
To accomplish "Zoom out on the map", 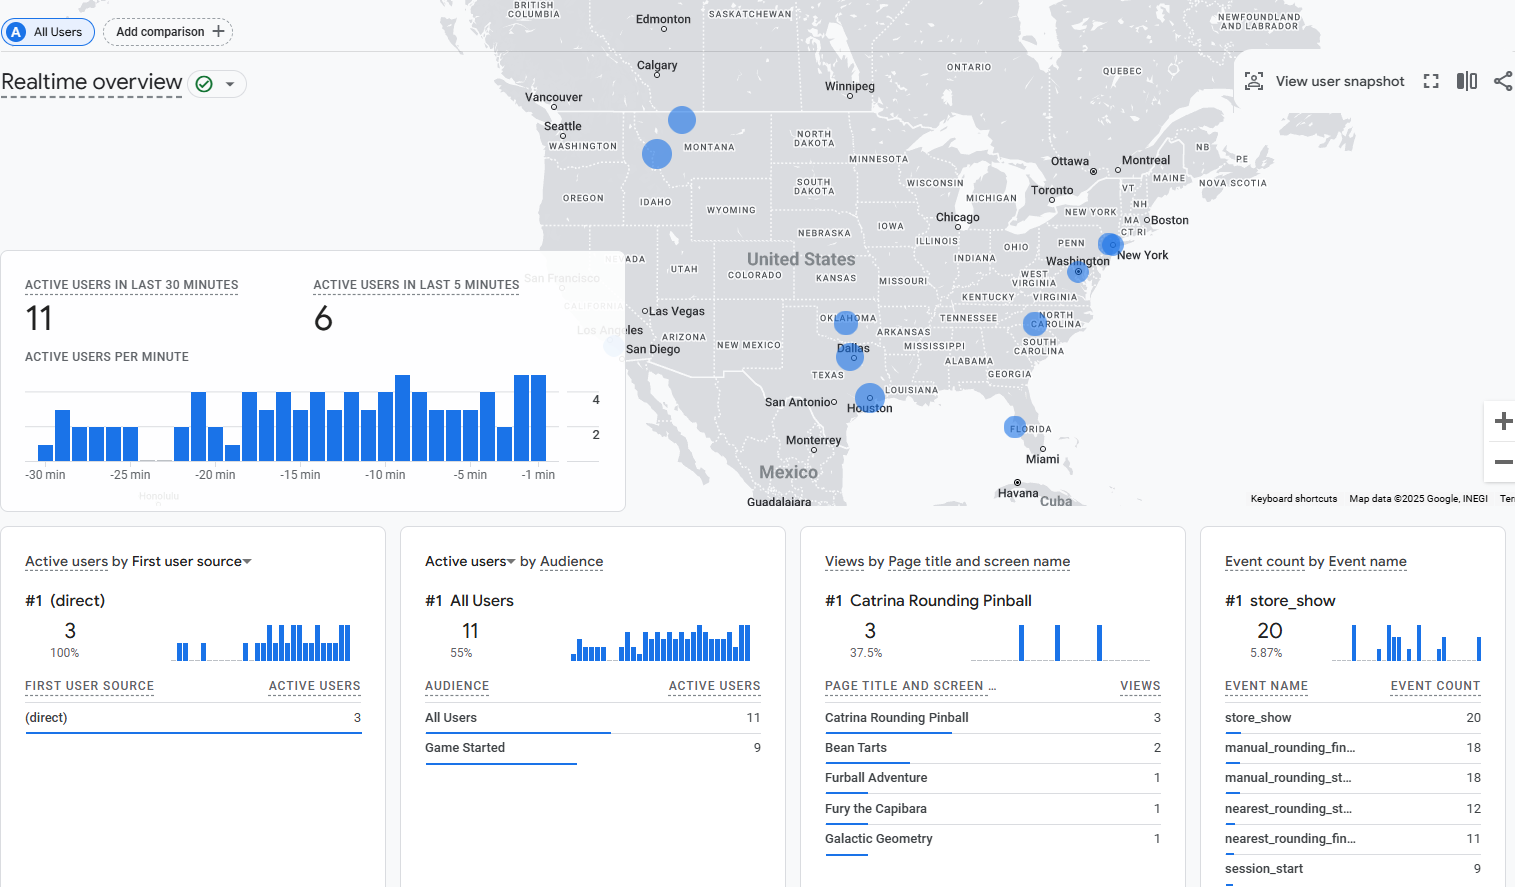I will (x=1502, y=462).
